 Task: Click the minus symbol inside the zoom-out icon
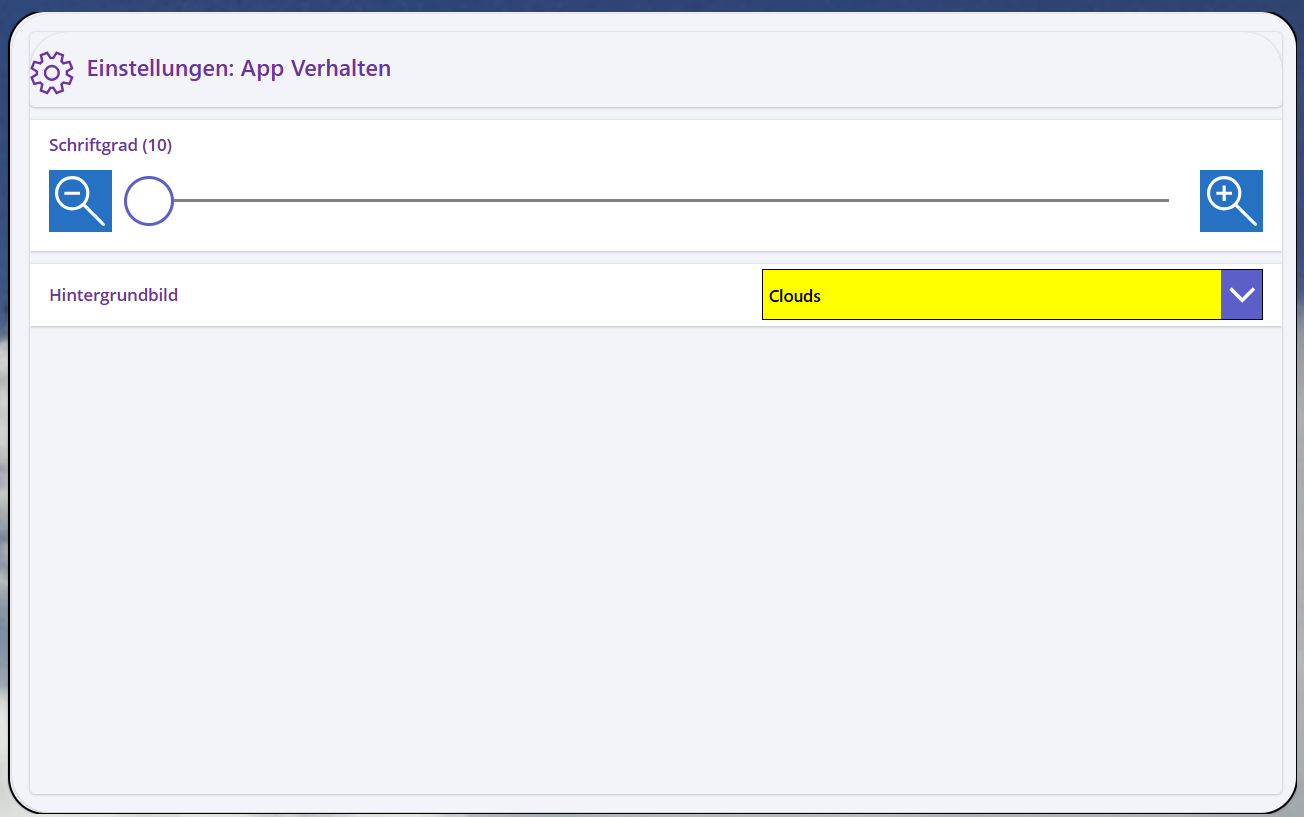click(73, 193)
